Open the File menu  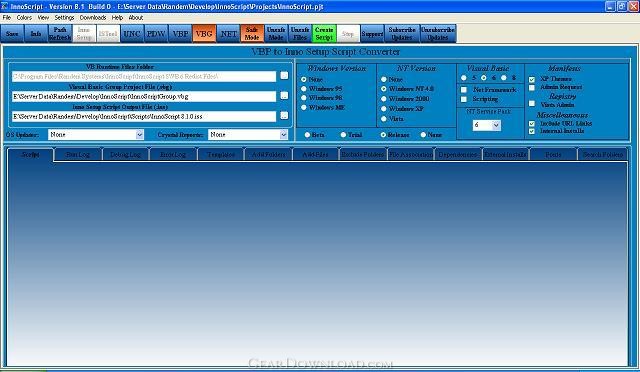point(7,18)
